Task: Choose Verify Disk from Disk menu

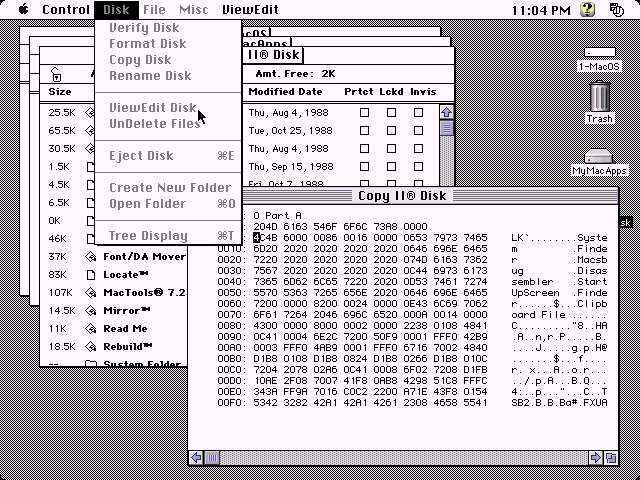Action: (x=168, y=28)
